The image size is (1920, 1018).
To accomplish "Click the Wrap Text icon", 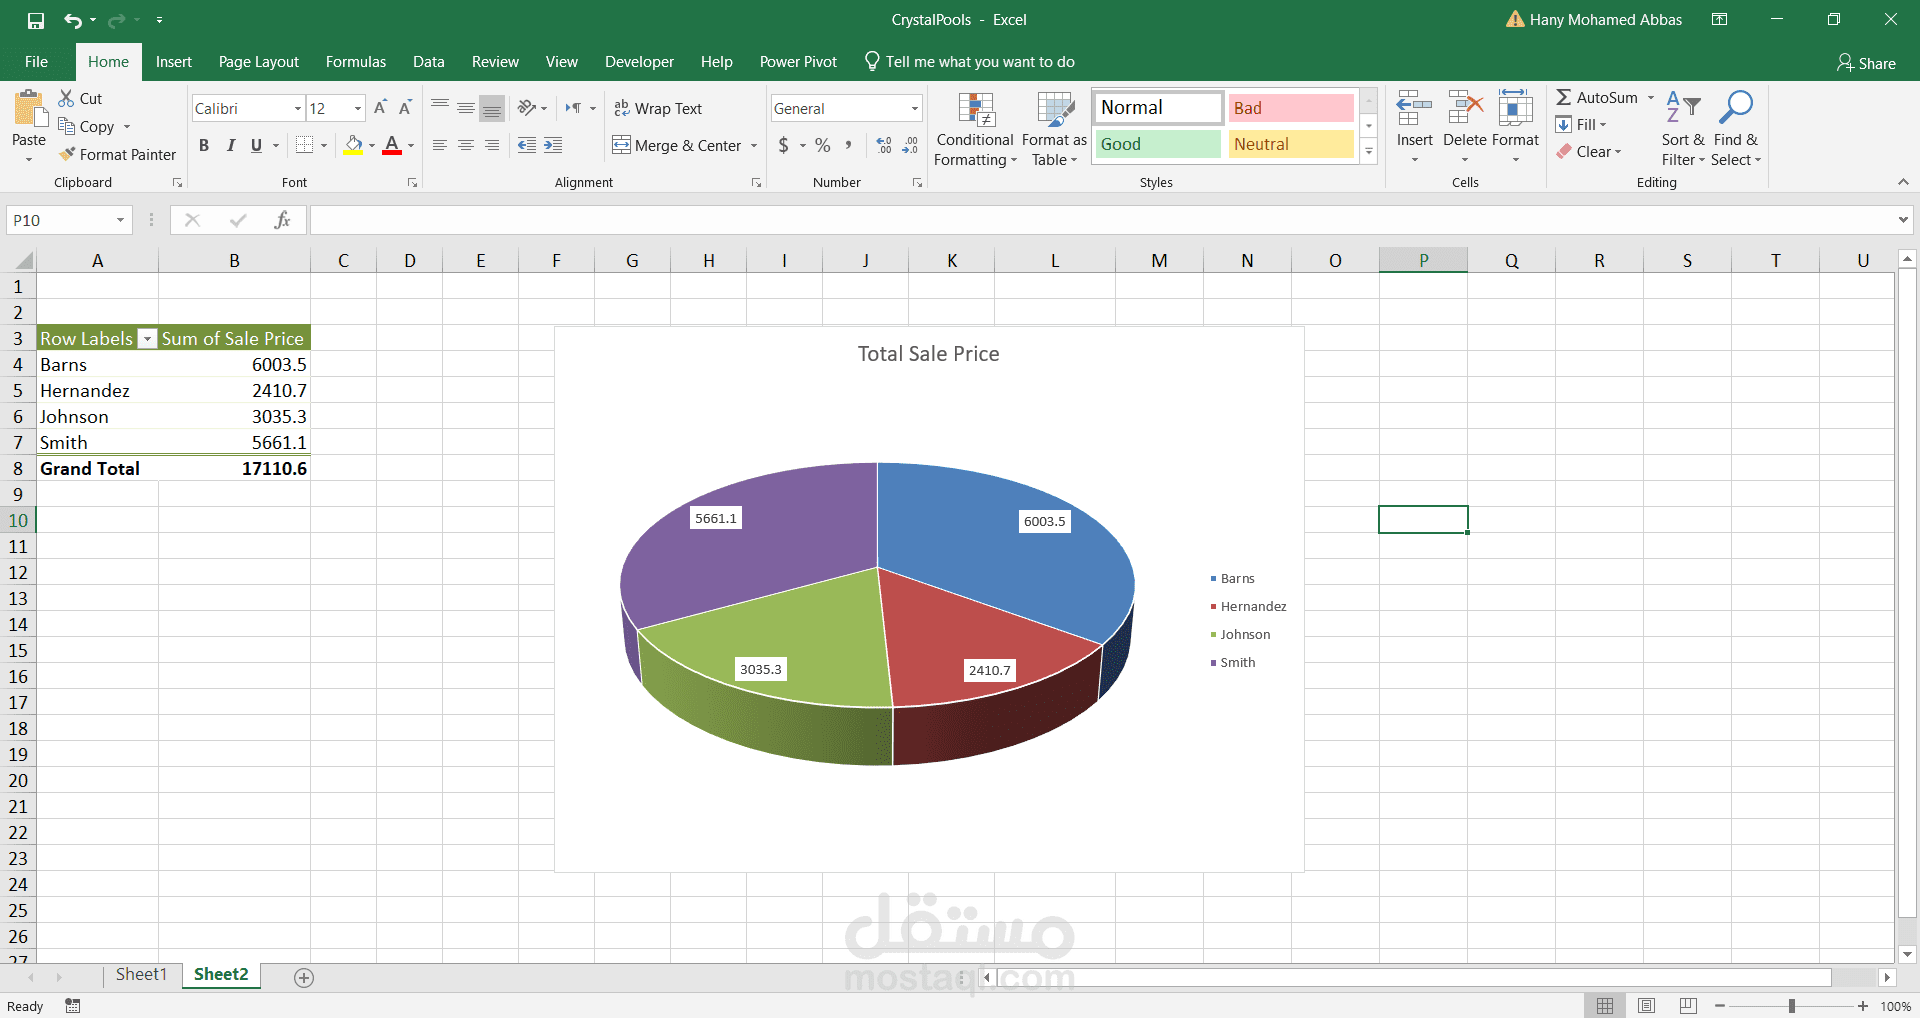I will point(620,108).
